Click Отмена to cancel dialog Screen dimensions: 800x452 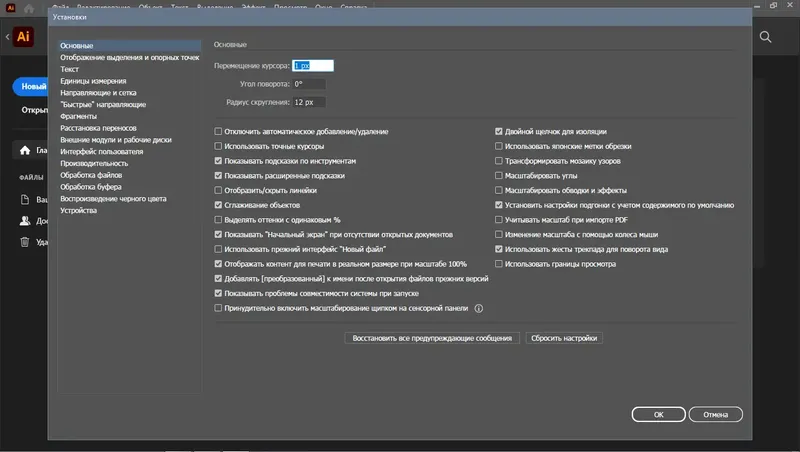tap(715, 415)
